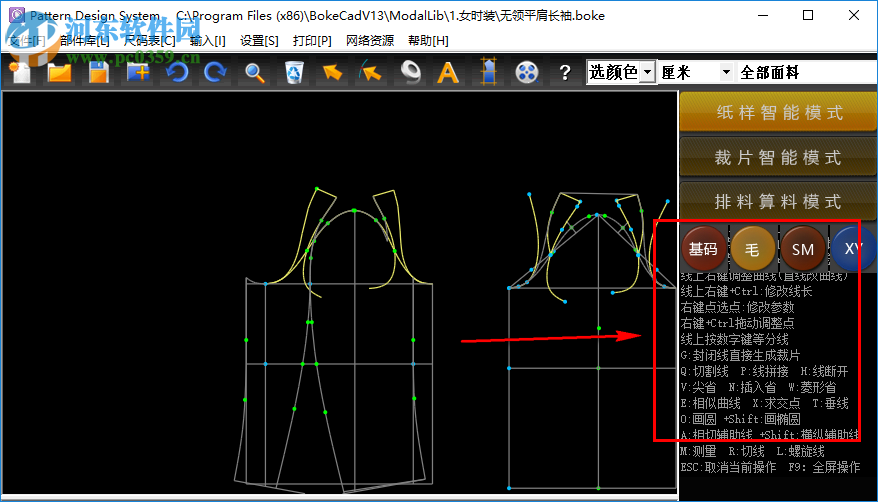Viewport: 878px width, 502px height.
Task: Click the blue add-with-plus toolbar icon
Action: 138,73
